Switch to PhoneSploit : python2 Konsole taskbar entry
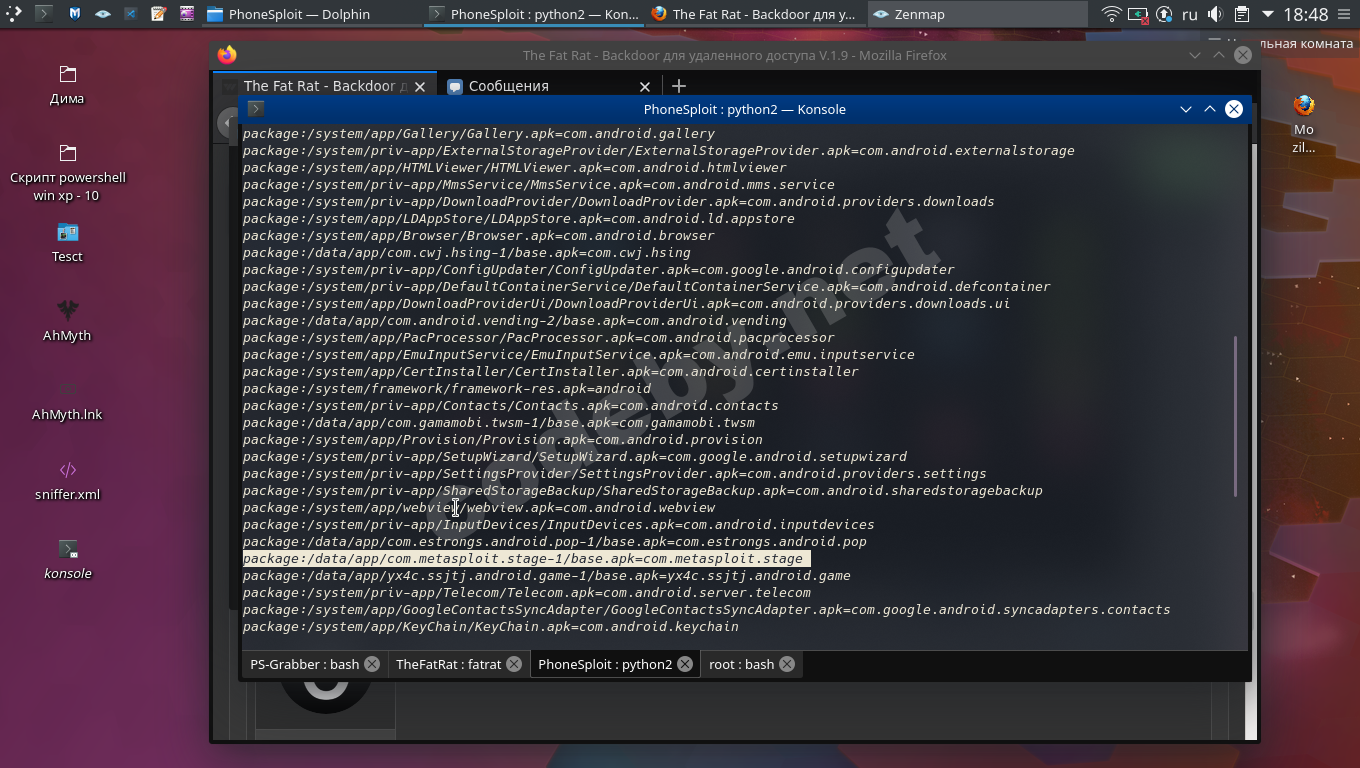 532,14
